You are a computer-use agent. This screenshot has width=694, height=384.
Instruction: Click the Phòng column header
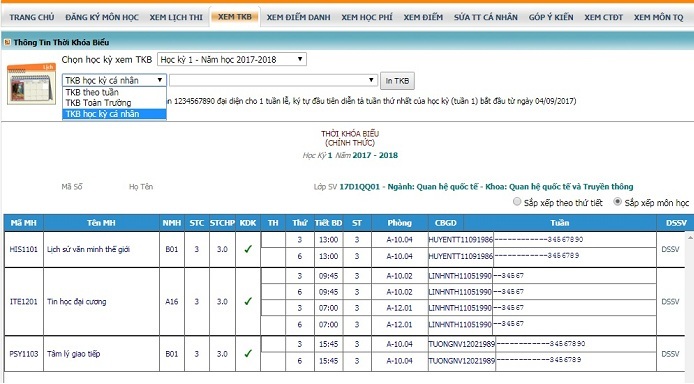399,223
